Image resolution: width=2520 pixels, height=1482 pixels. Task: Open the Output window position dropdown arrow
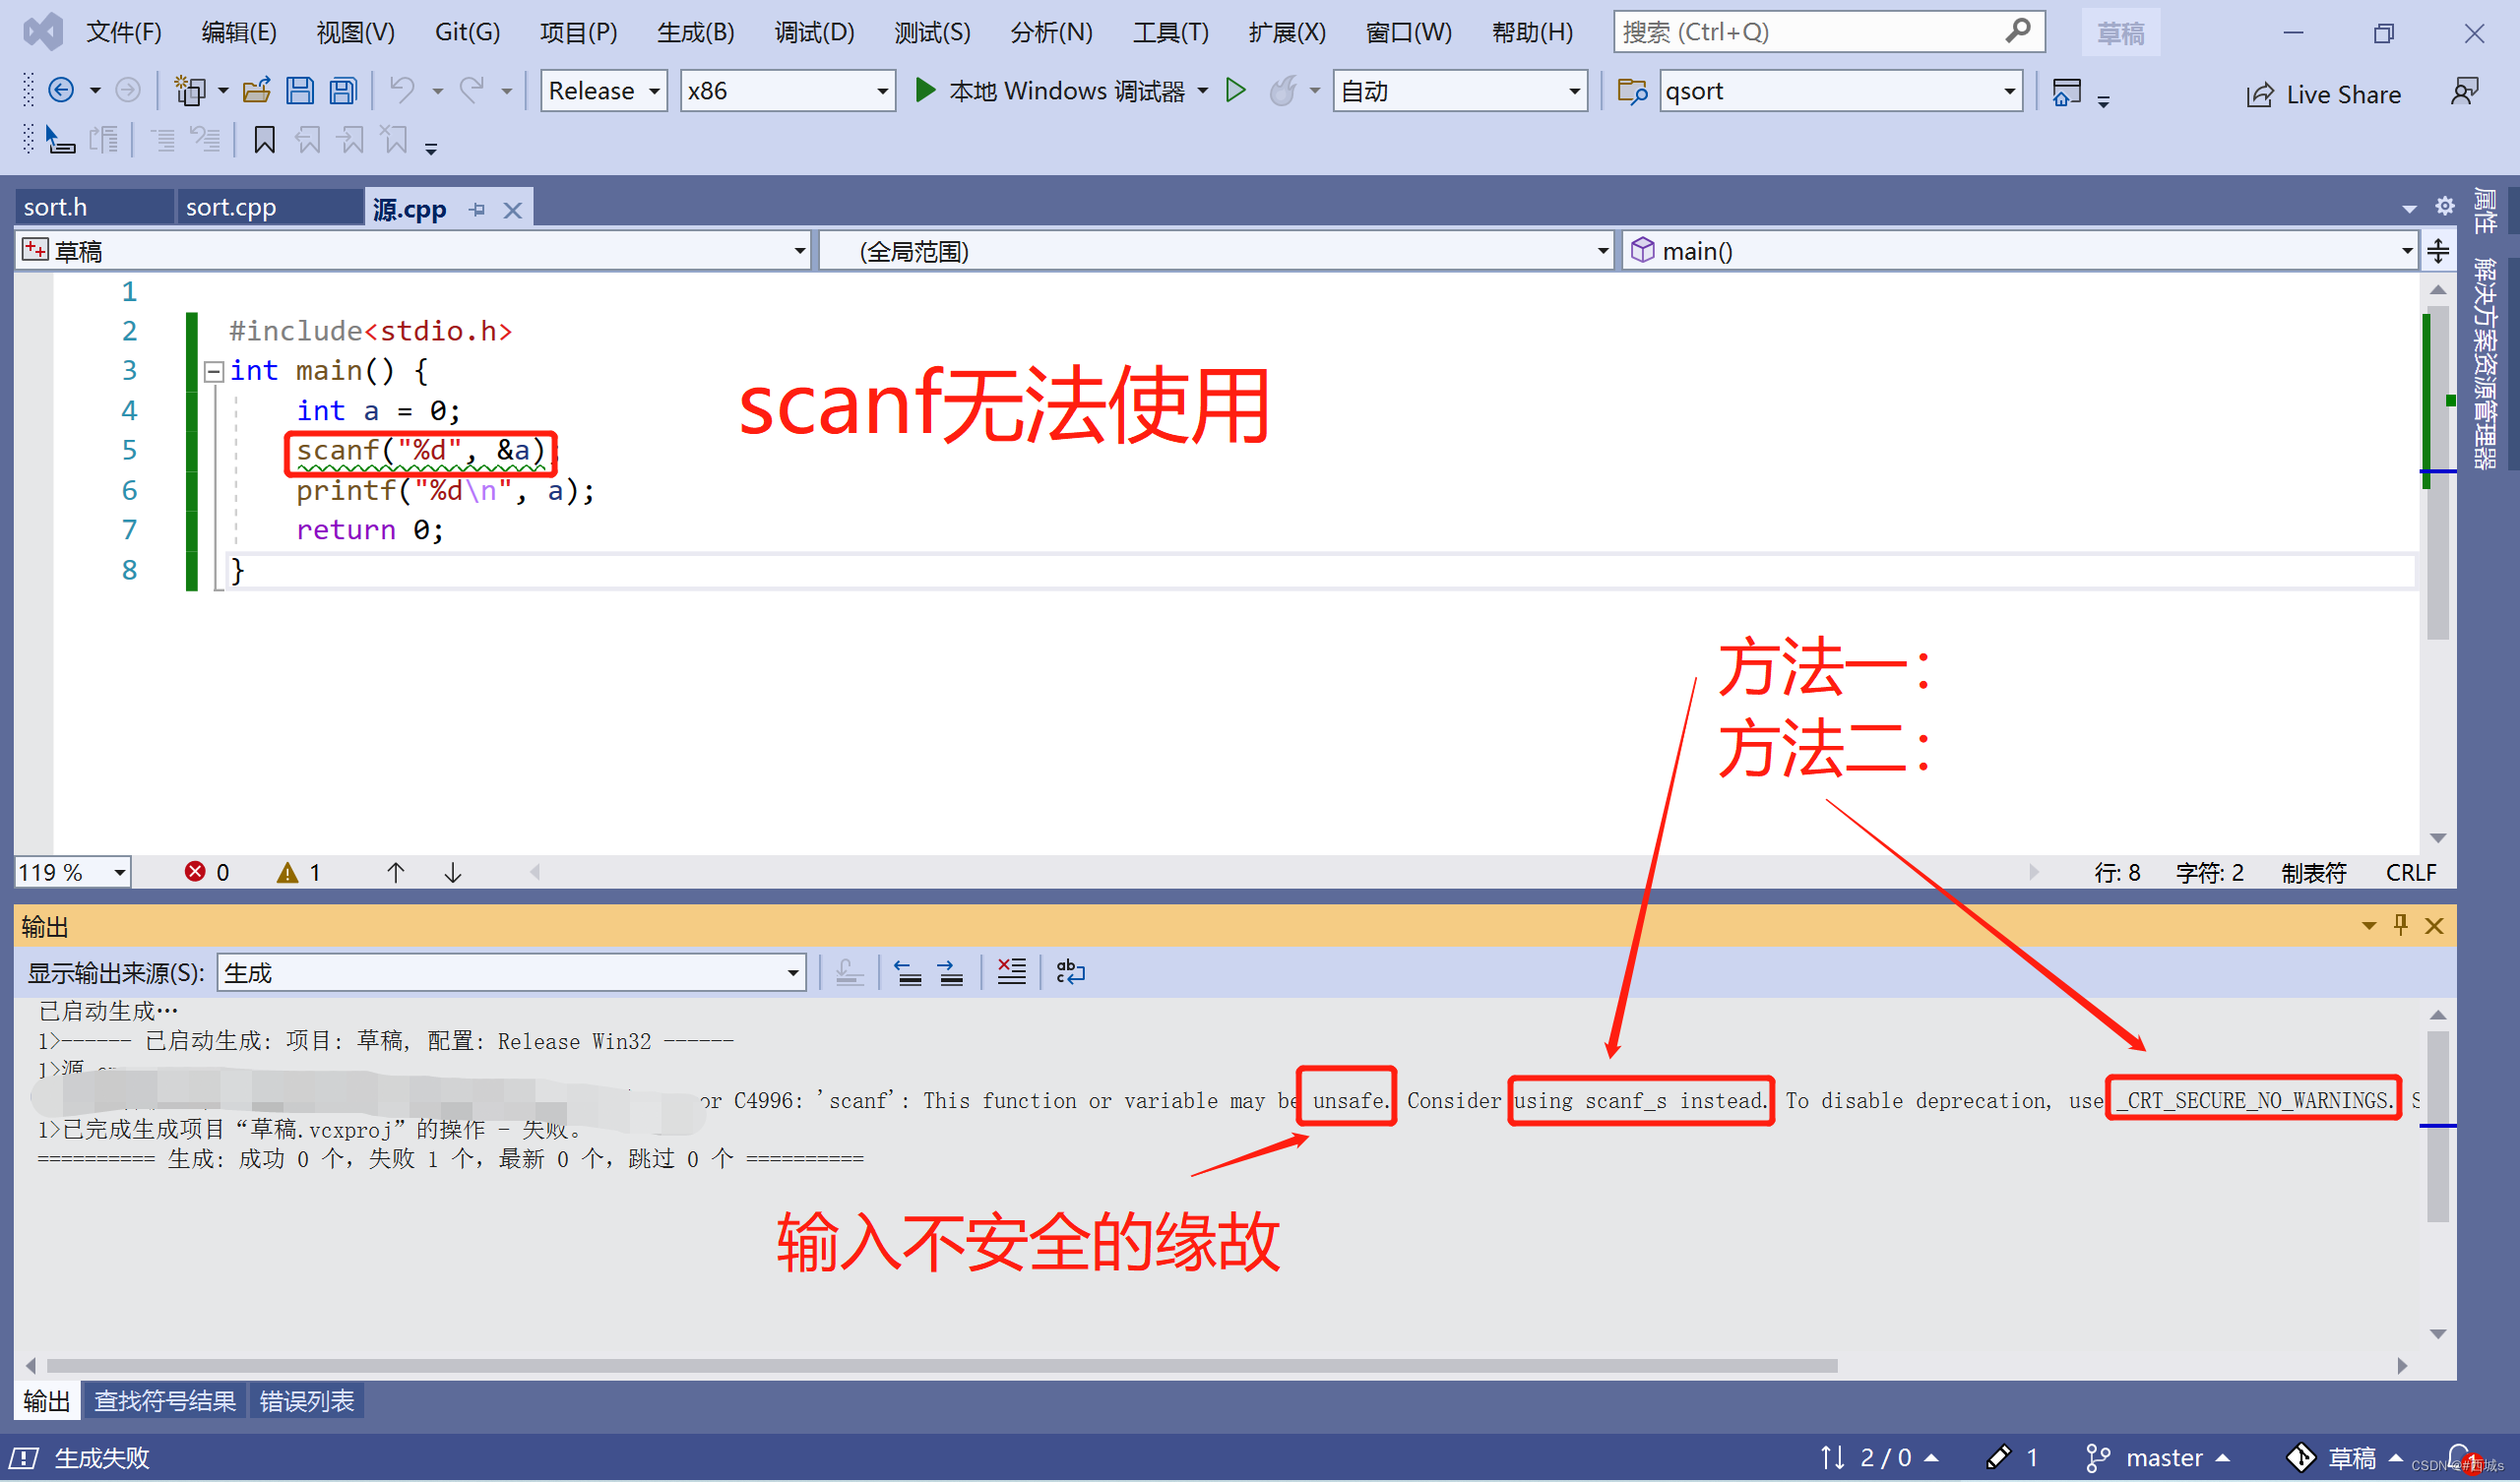pyautogui.click(x=2369, y=926)
